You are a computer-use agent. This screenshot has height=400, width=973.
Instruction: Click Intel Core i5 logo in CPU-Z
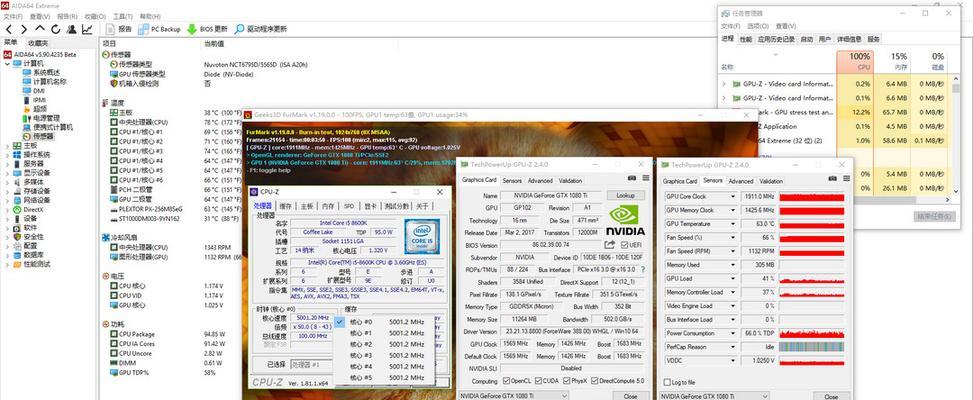click(x=422, y=236)
